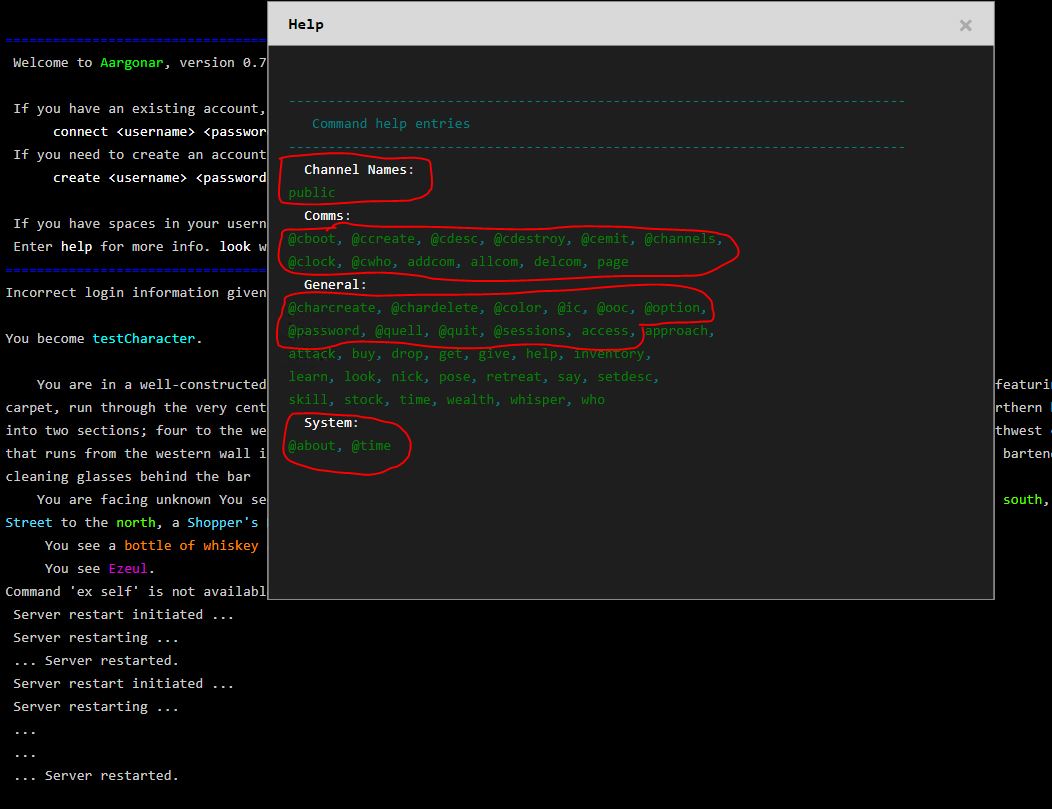Open the @charcreate help entry
This screenshot has width=1052, height=809.
tap(331, 308)
